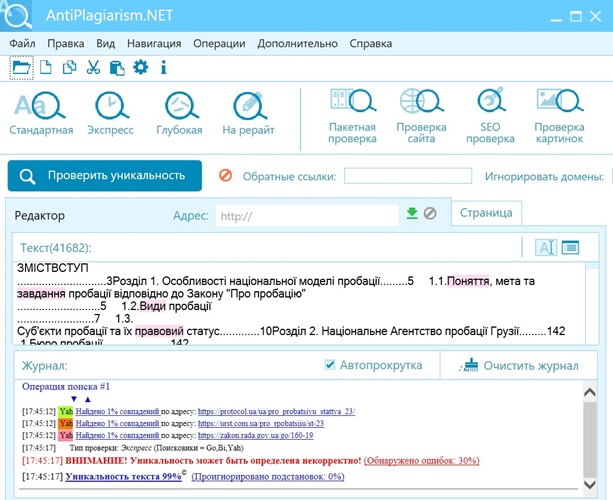The height and width of the screenshot is (500, 613).
Task: Click highlighted word Поняття in text
Action: coord(468,281)
